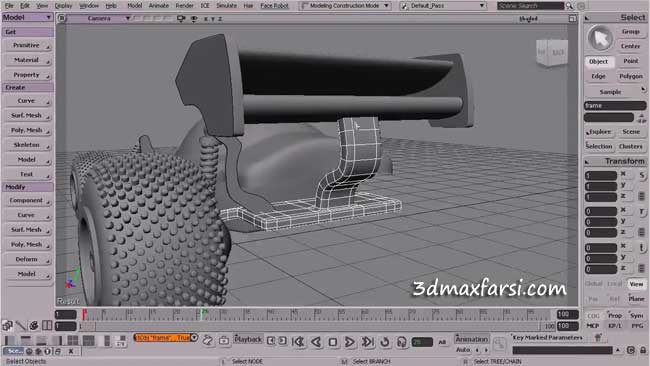
Task: Play forward triangle button
Action: click(349, 342)
